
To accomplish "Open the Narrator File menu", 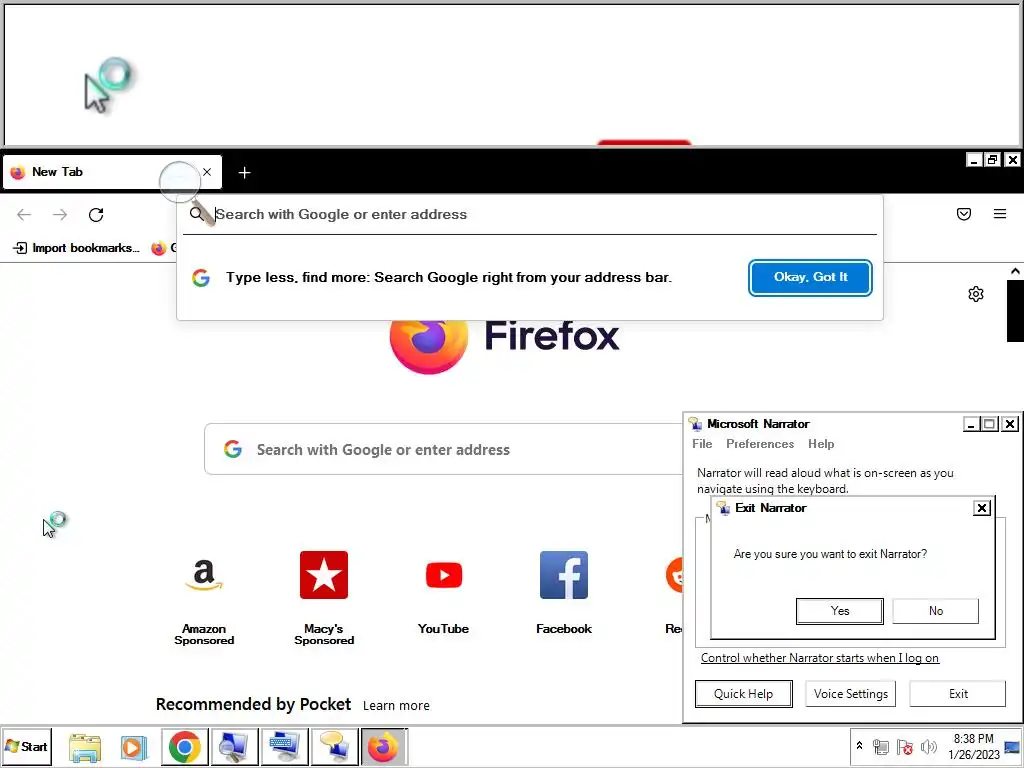I will [x=702, y=444].
